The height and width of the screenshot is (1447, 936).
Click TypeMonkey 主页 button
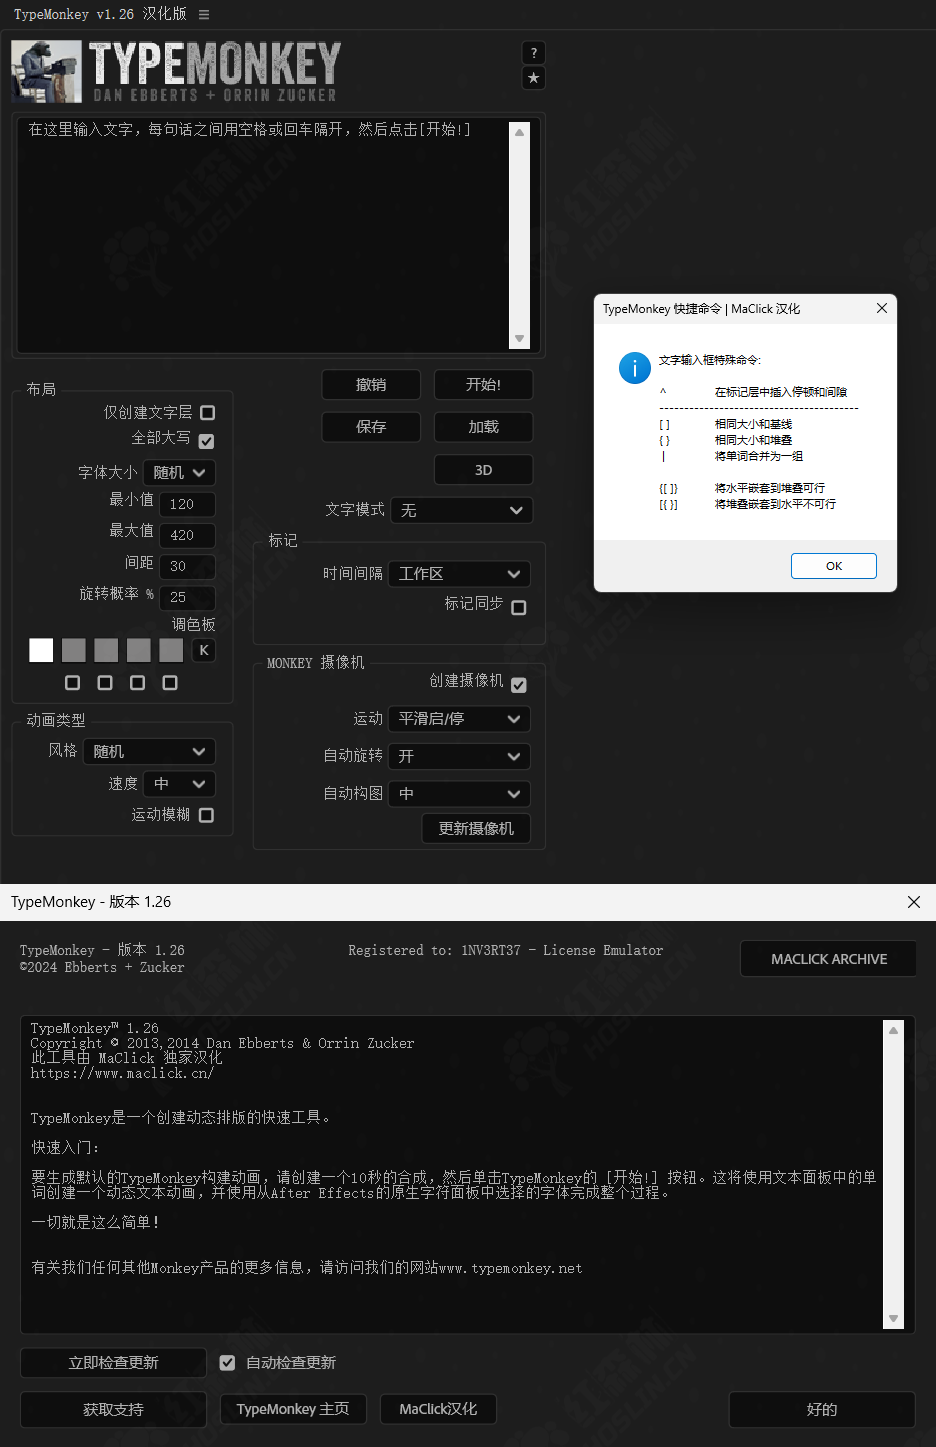pos(293,1409)
